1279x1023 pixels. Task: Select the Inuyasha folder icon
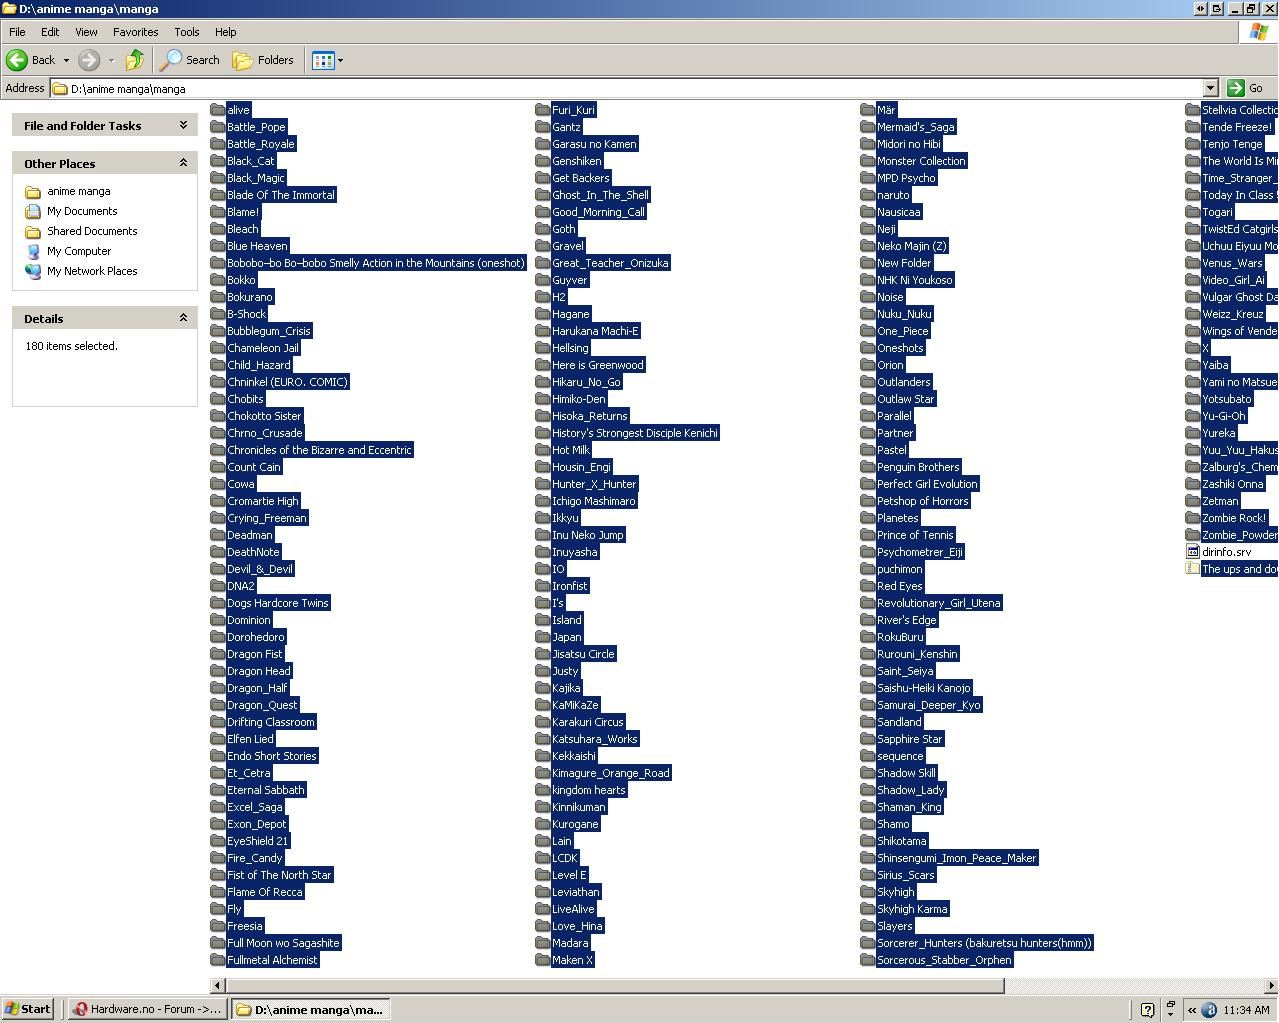tap(543, 552)
